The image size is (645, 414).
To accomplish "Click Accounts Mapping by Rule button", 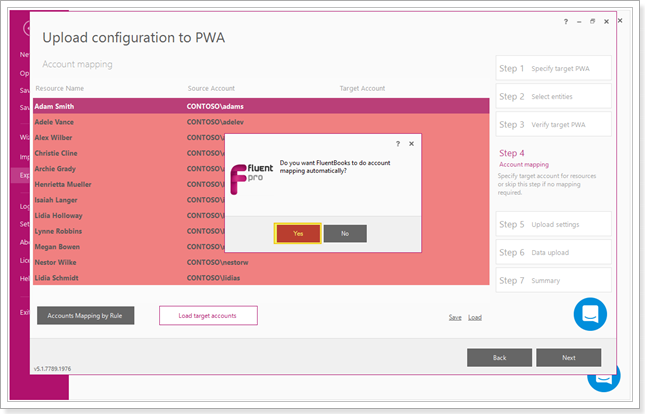I will pyautogui.click(x=86, y=315).
